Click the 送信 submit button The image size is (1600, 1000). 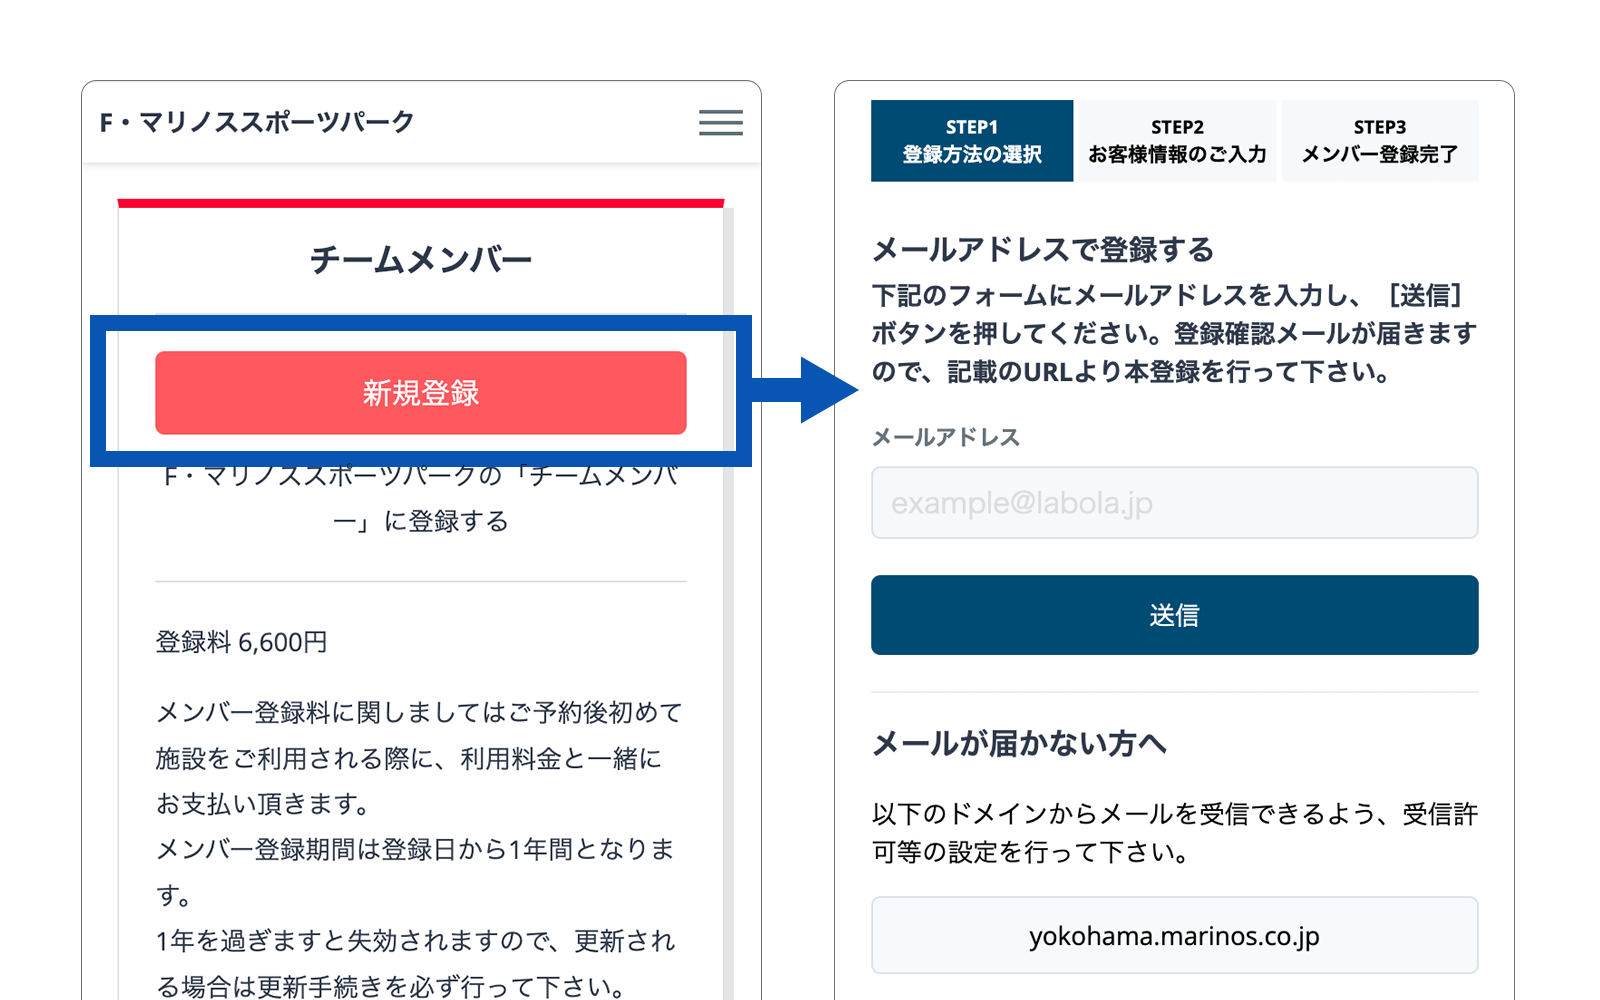[x=1174, y=615]
